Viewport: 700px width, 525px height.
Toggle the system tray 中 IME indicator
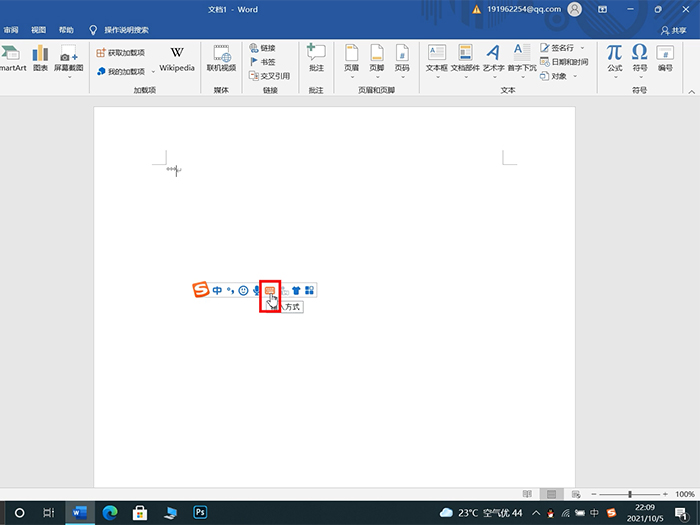point(594,513)
